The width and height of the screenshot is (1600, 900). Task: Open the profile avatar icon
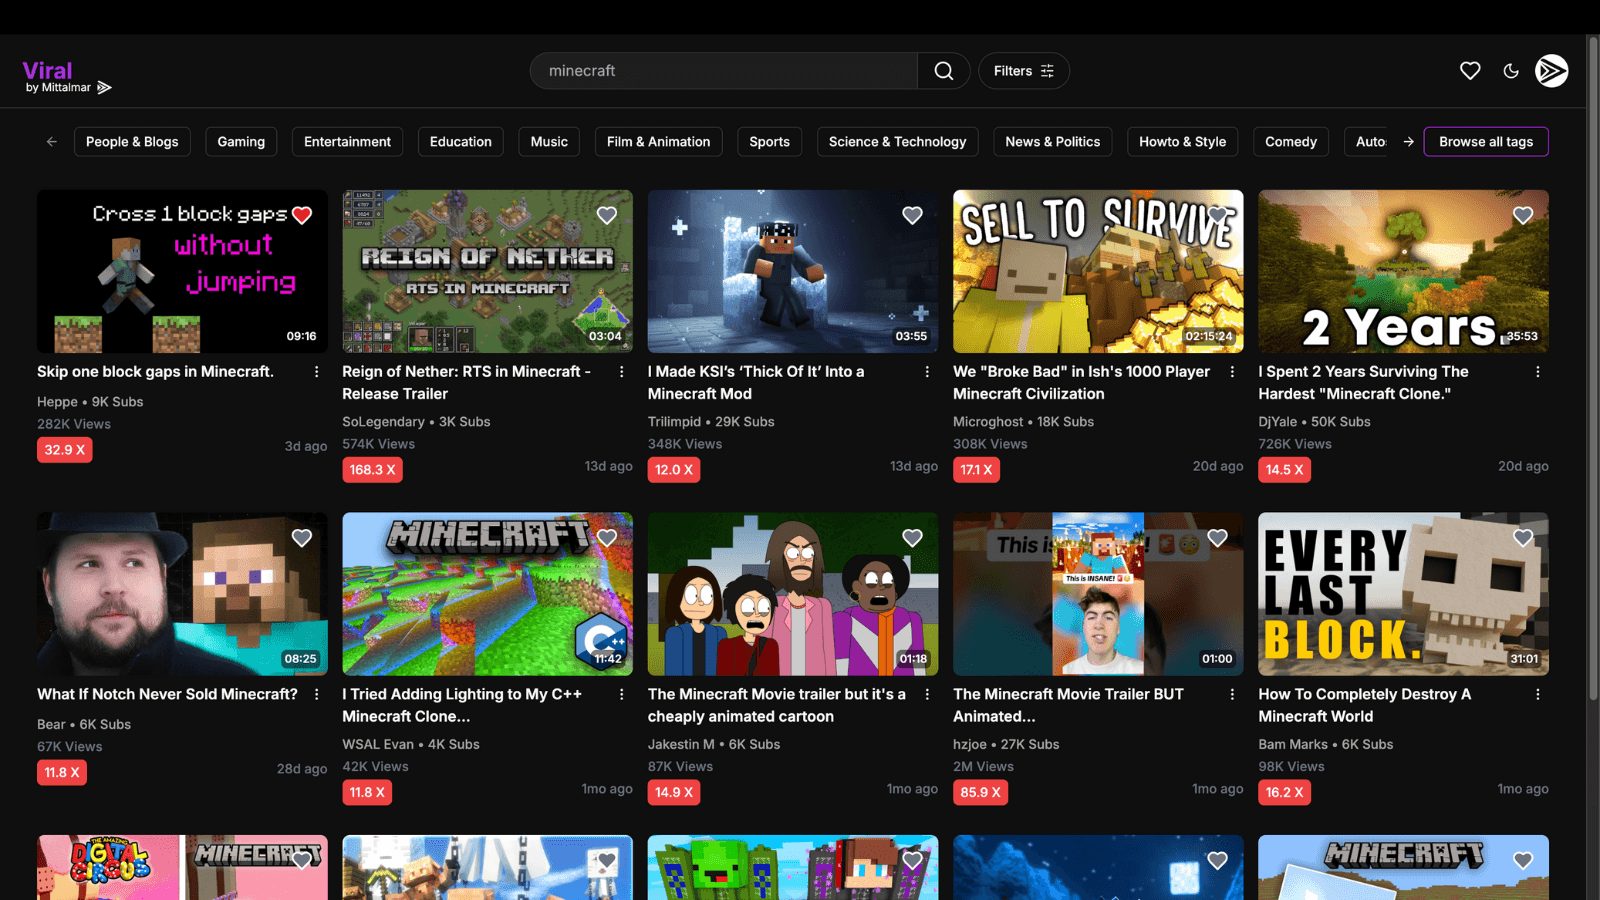[x=1552, y=71]
